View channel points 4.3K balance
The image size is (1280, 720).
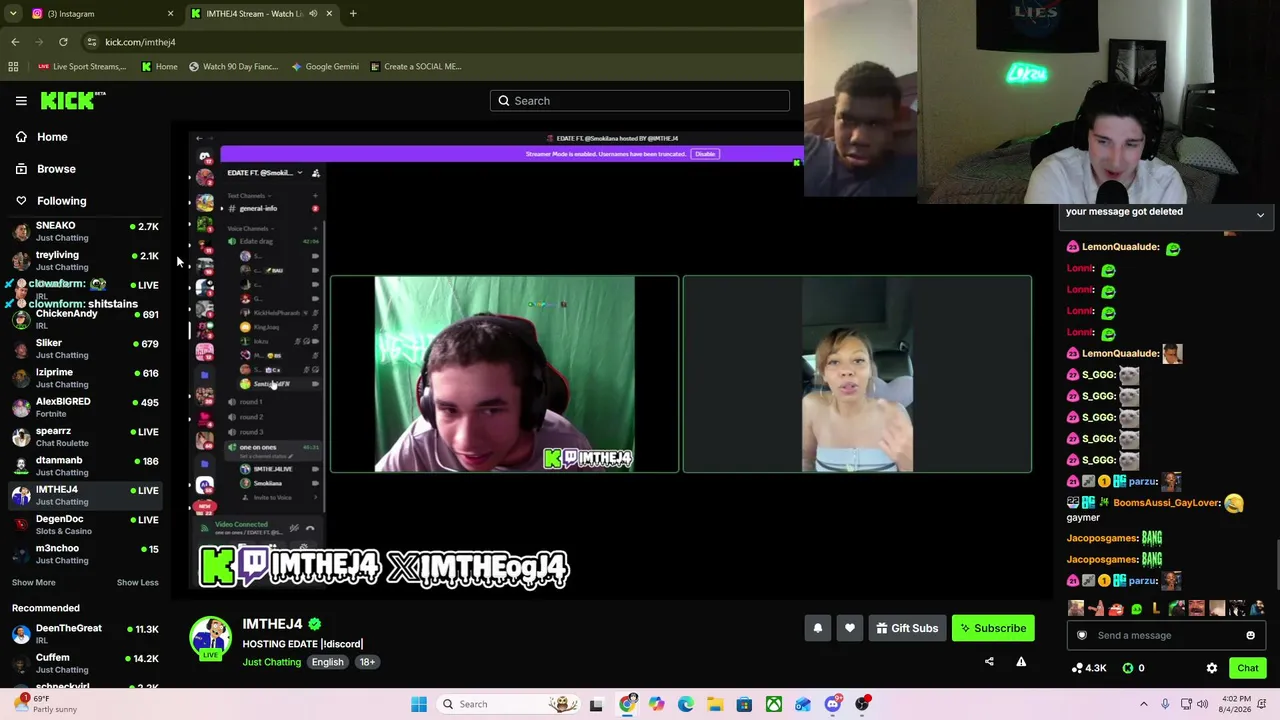click(1089, 668)
